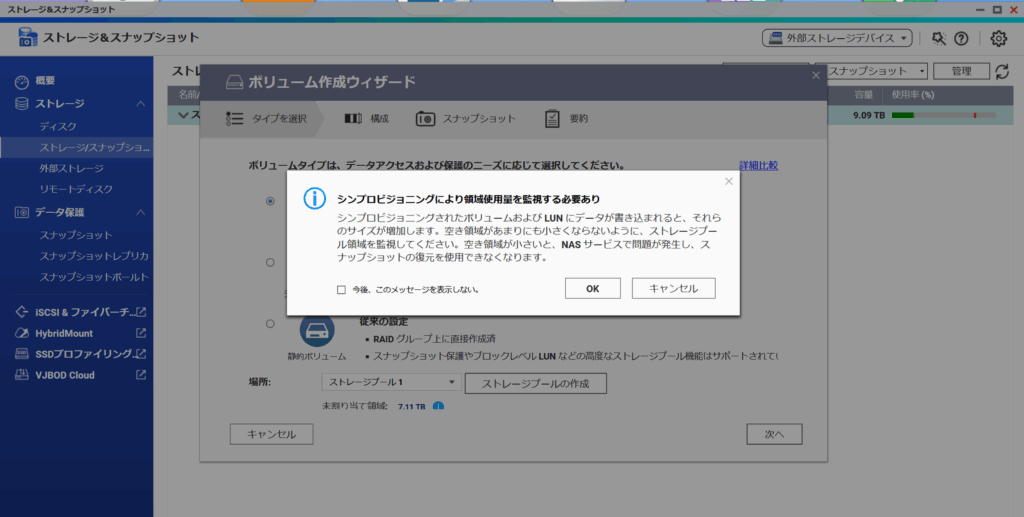Open the 詳細比較 link
Viewport: 1024px width, 517px height.
tap(758, 165)
